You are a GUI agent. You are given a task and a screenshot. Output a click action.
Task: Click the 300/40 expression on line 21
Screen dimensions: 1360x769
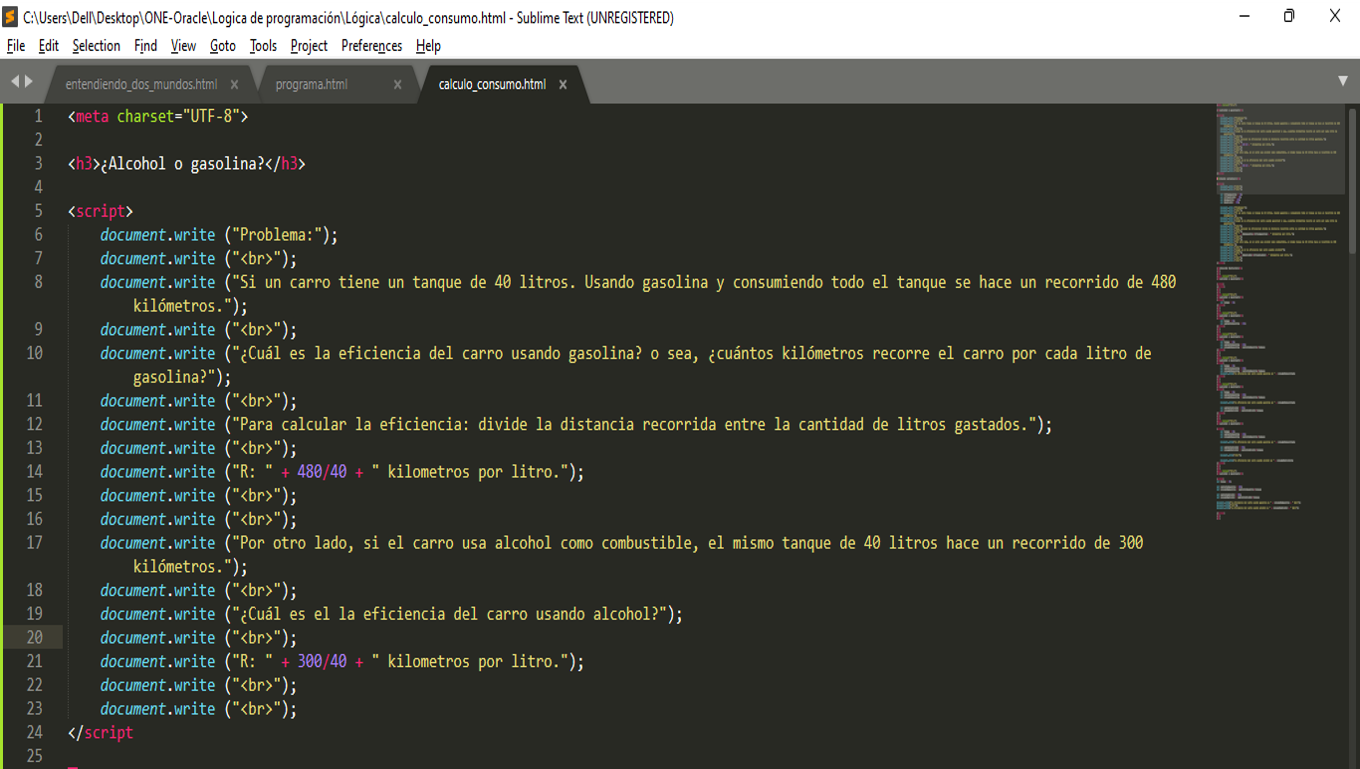point(322,662)
